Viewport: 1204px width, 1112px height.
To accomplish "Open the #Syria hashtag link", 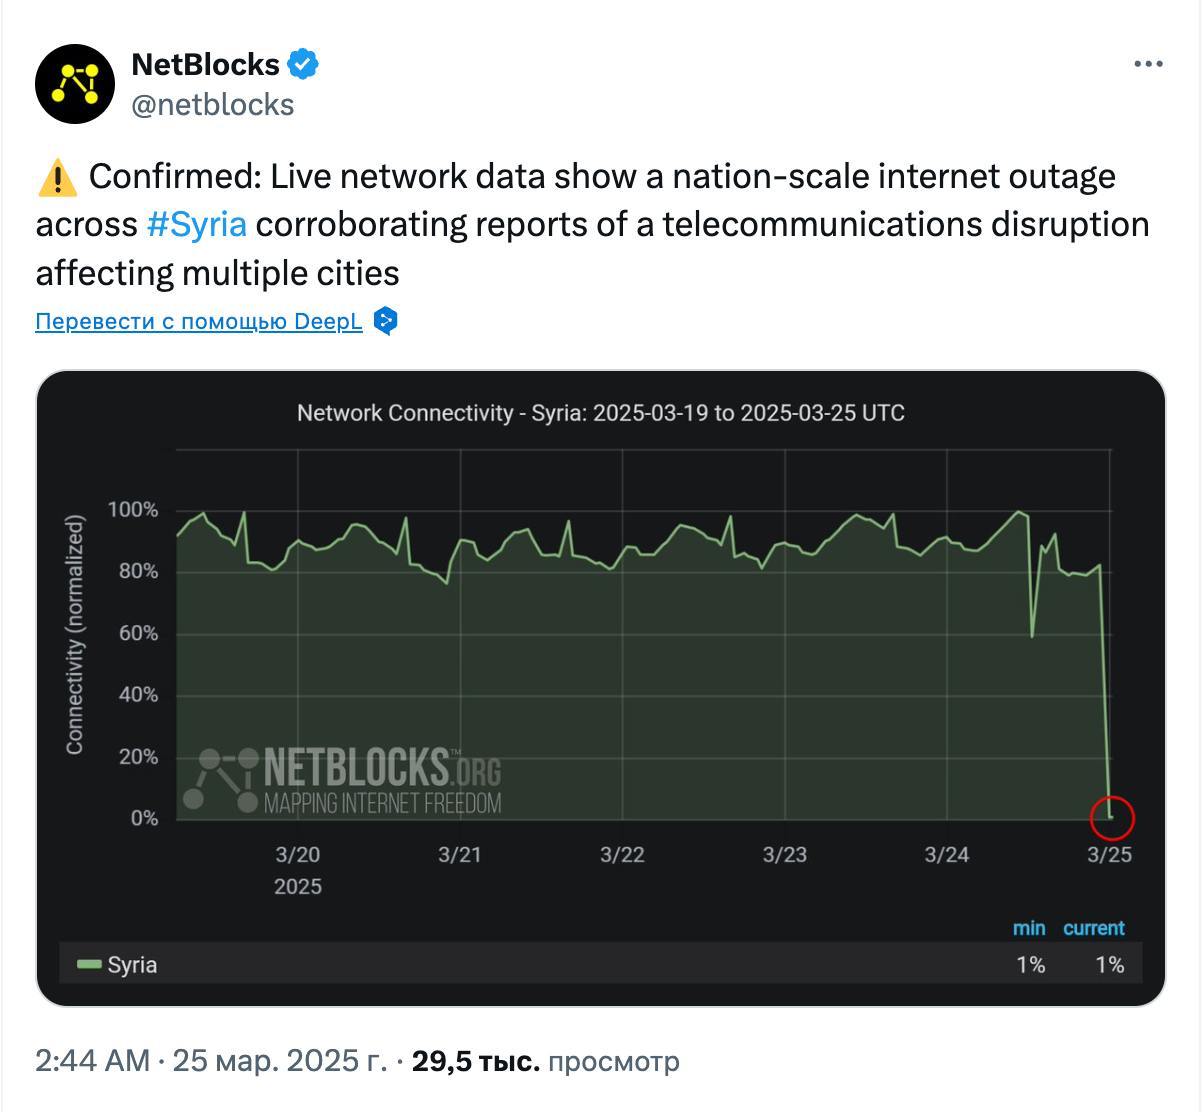I will pos(196,224).
